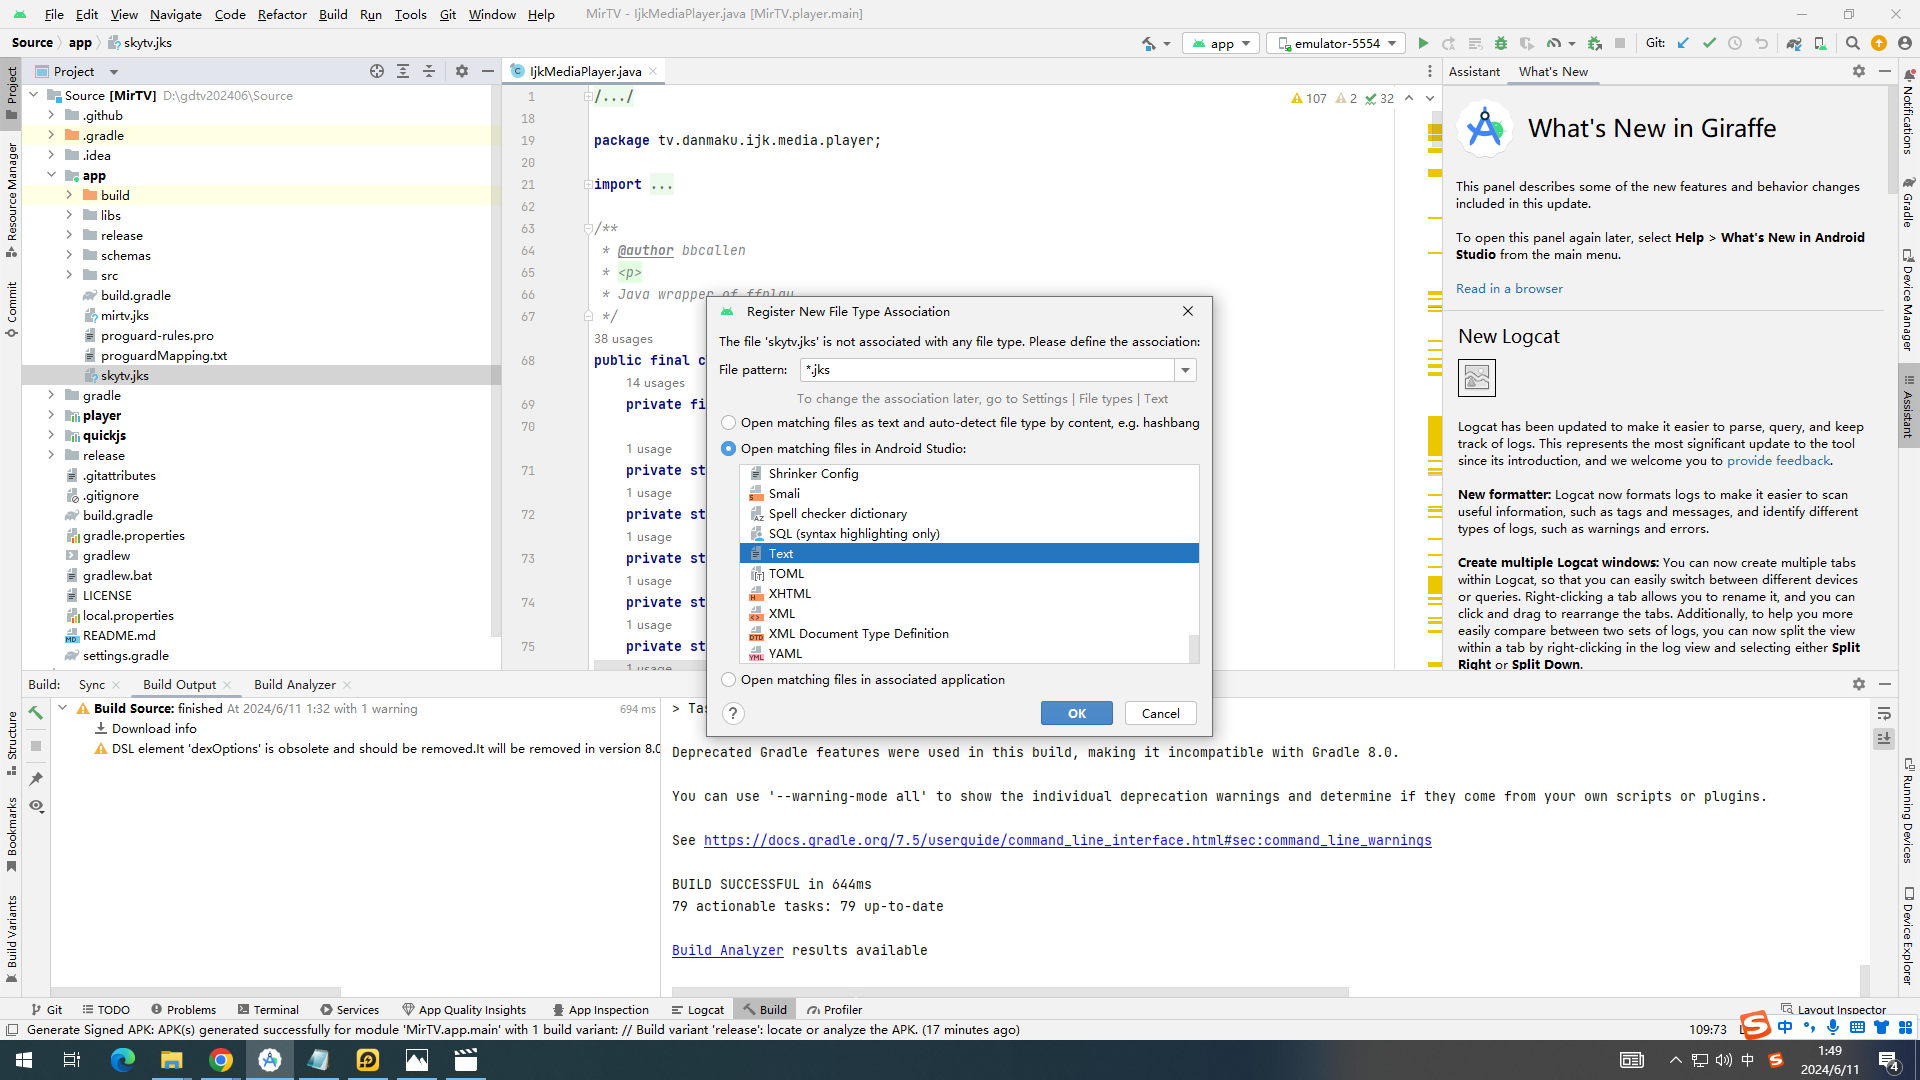Click the OK button in the dialog
Viewport: 1920px width, 1080px height.
[x=1076, y=713]
